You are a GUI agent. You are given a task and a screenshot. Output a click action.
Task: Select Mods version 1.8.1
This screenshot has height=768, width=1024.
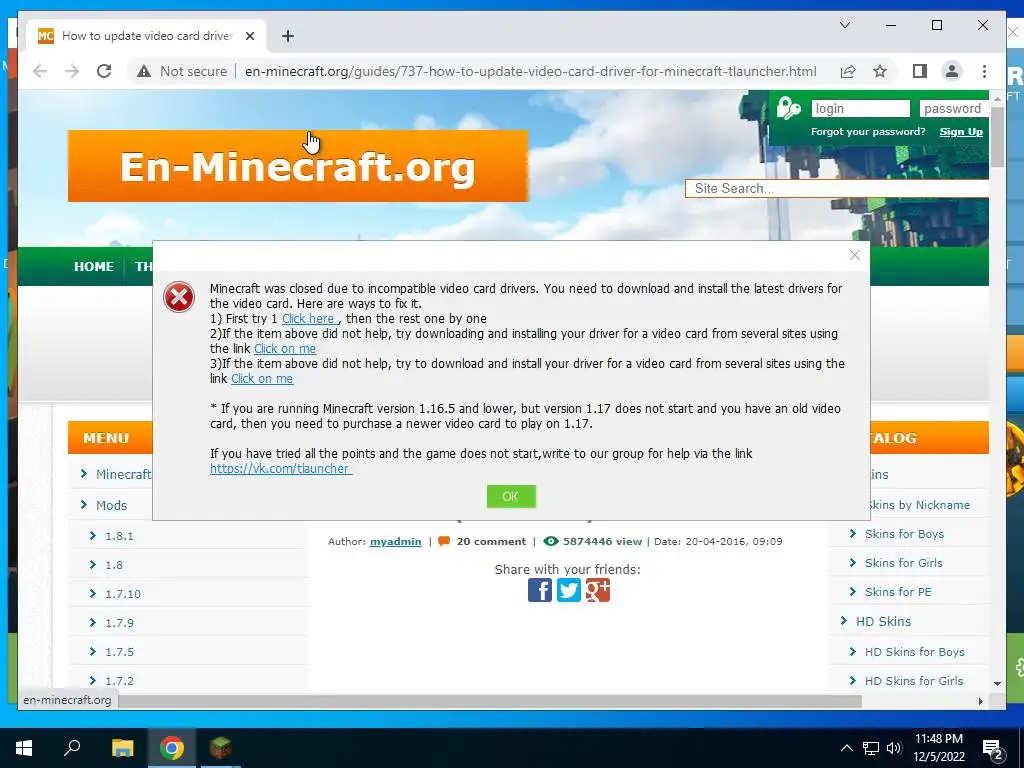pyautogui.click(x=119, y=536)
